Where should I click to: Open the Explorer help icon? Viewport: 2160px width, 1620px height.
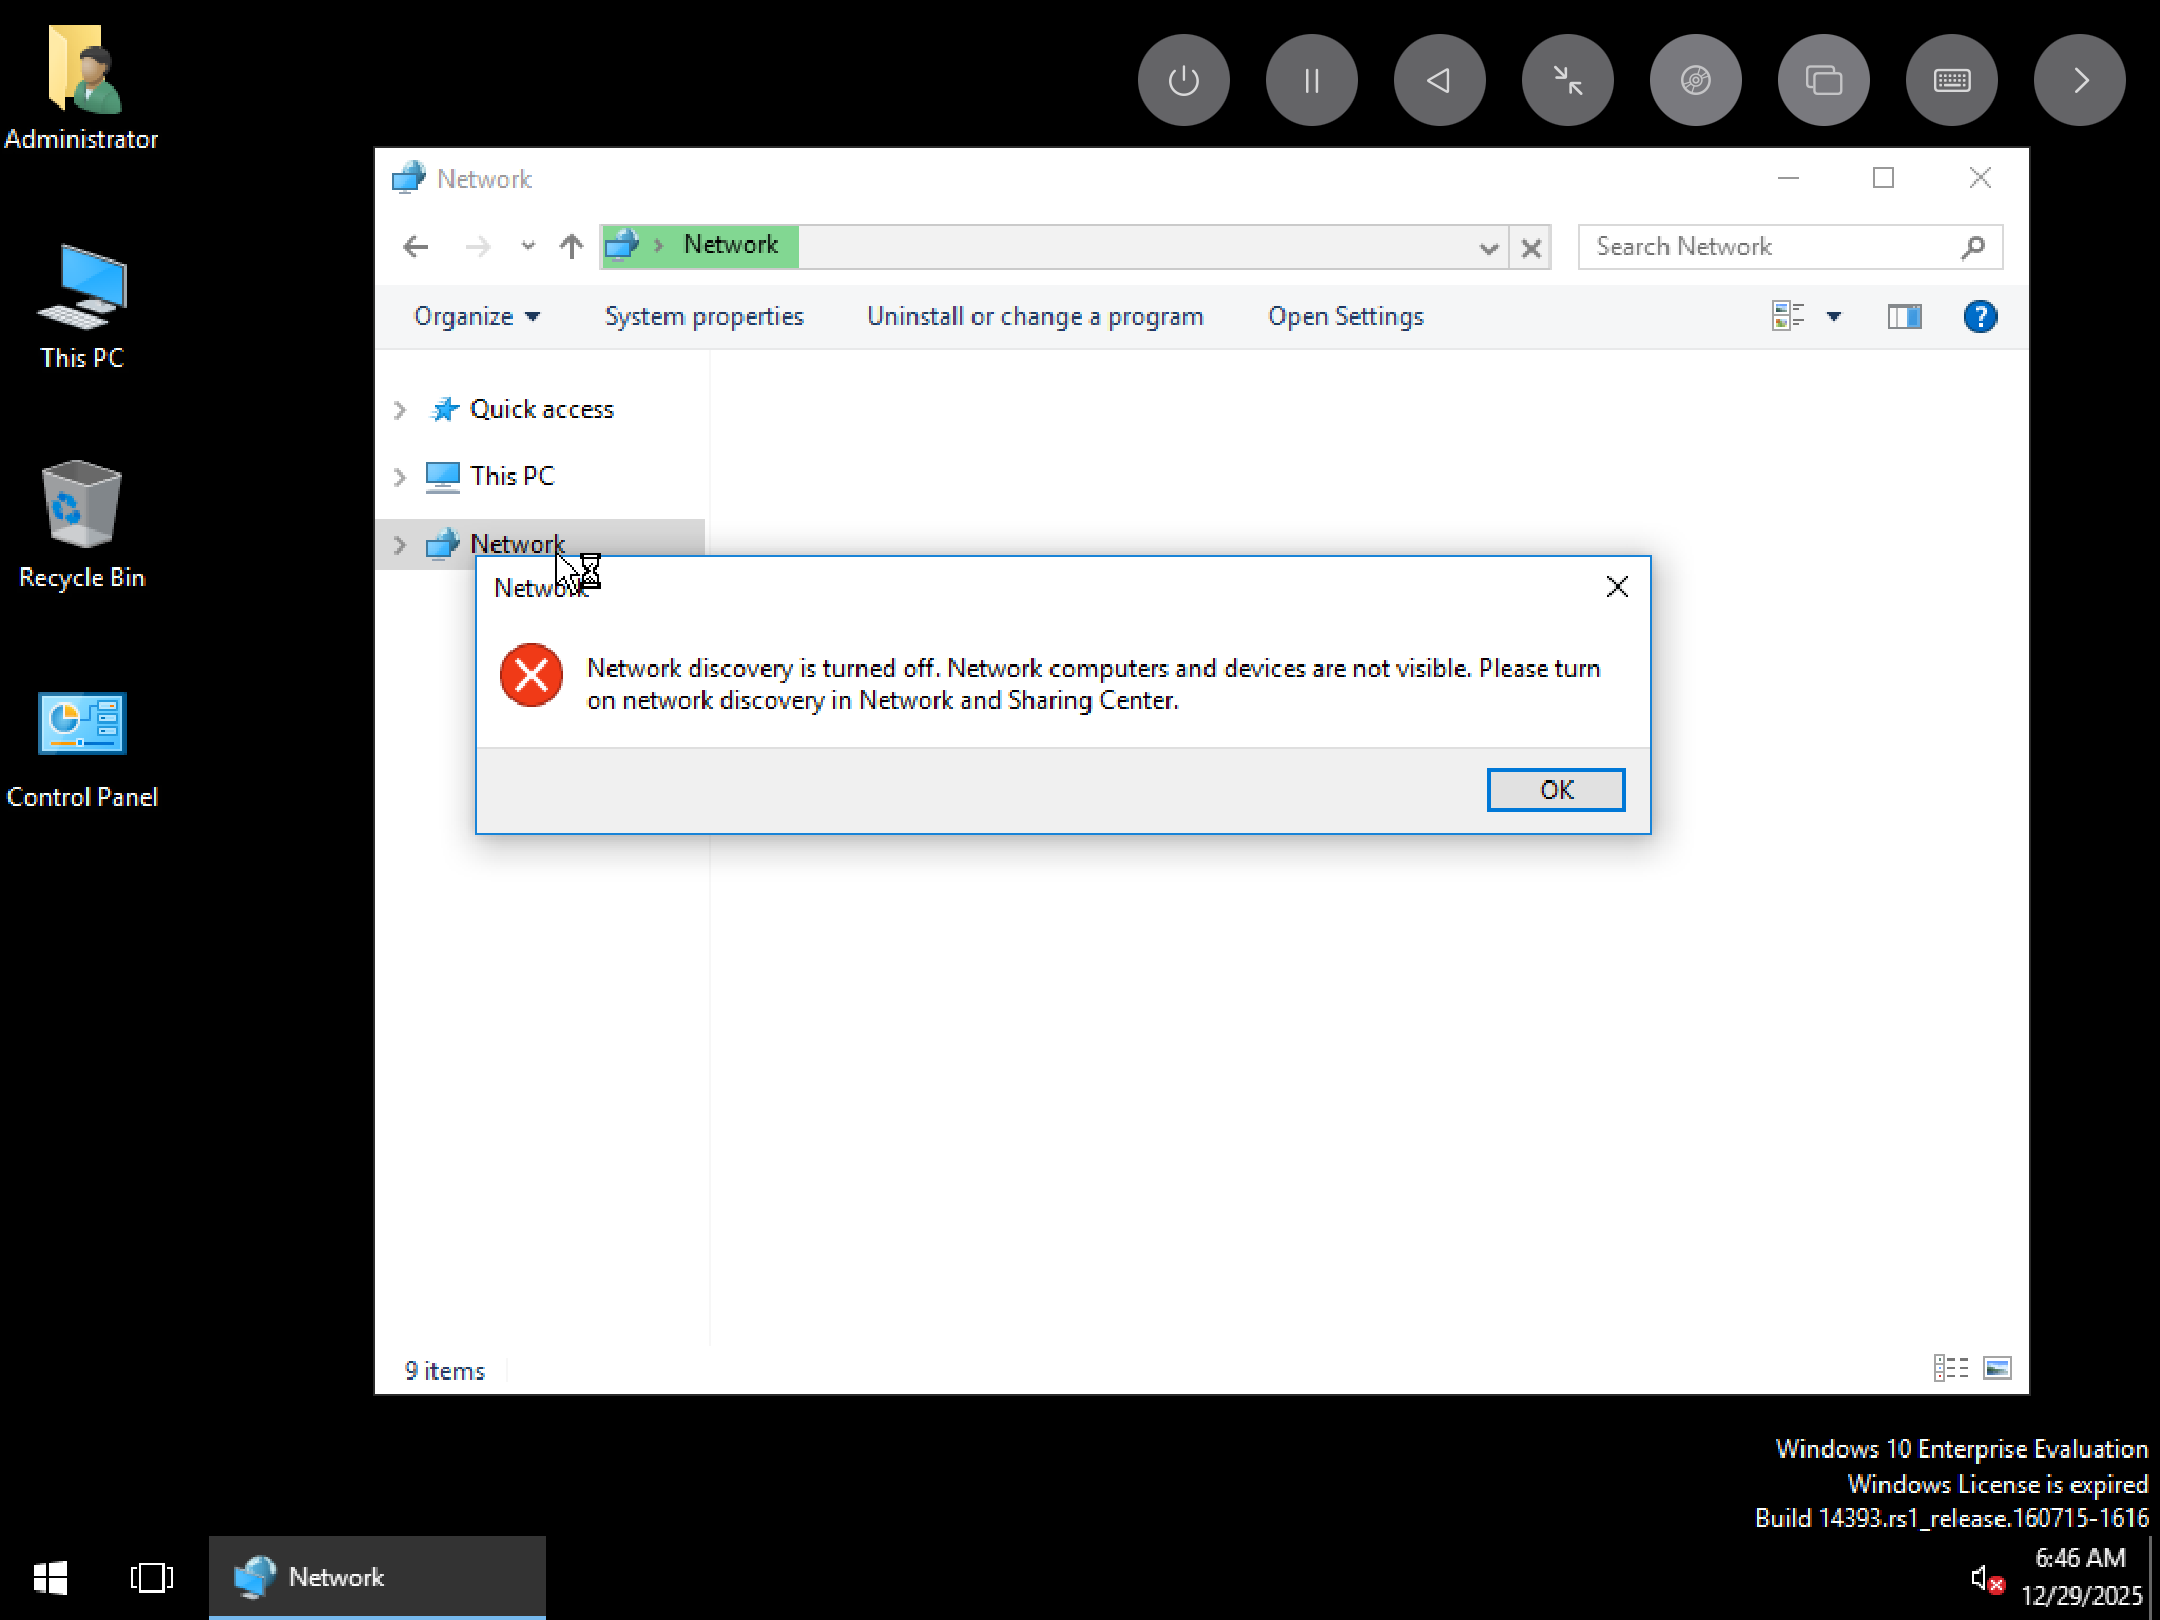1979,317
